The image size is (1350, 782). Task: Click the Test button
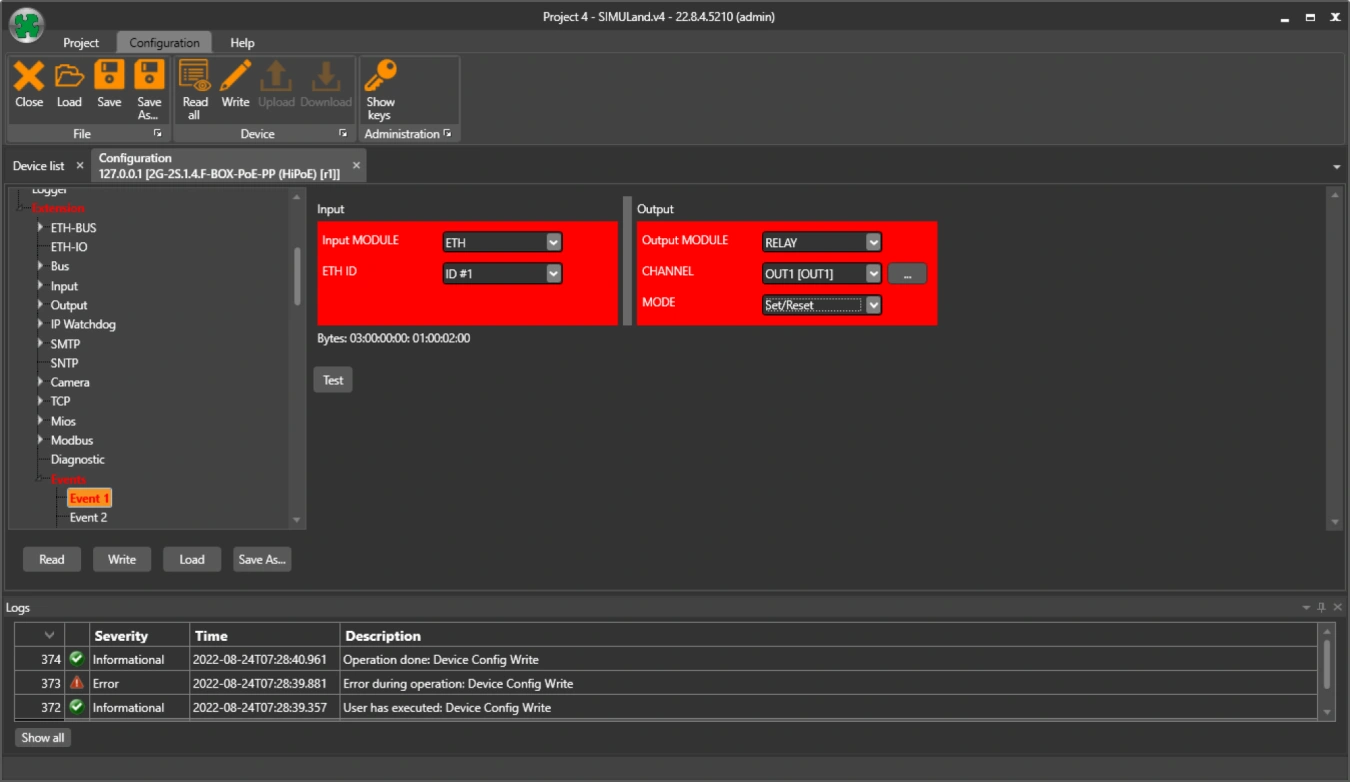333,380
